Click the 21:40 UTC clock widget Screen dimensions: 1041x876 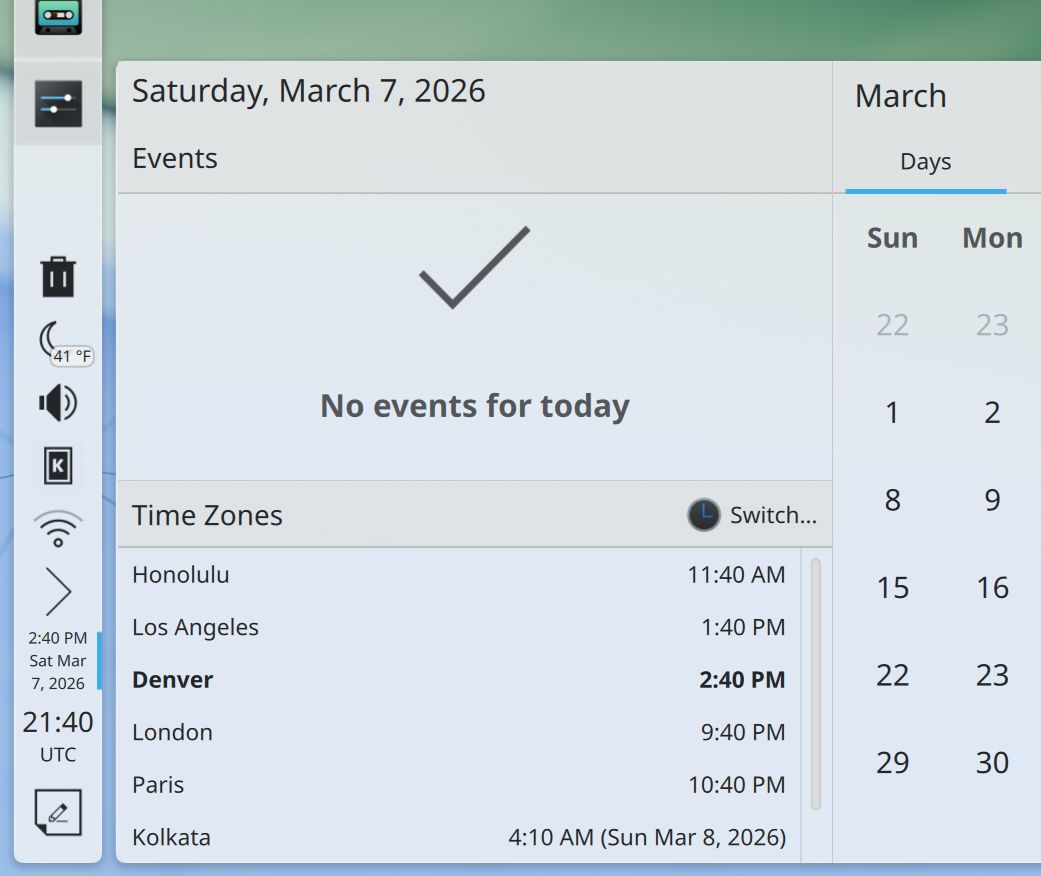click(58, 735)
